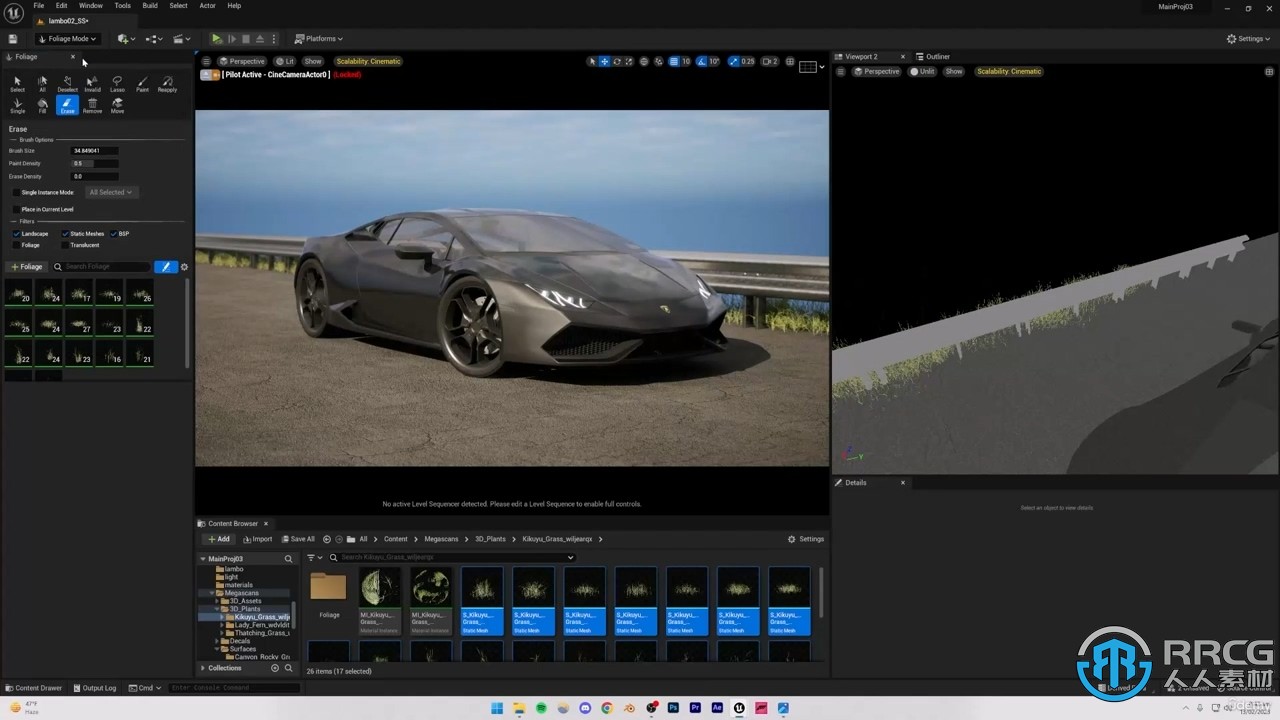1280x720 pixels.
Task: Uncheck the Landscape filter
Action: click(x=16, y=233)
